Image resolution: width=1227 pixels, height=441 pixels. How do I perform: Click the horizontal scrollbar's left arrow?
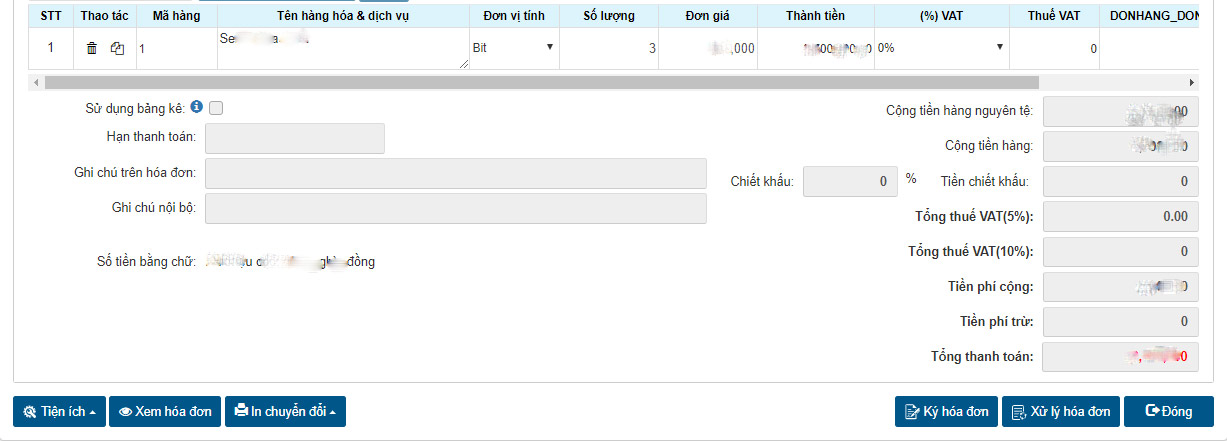37,82
